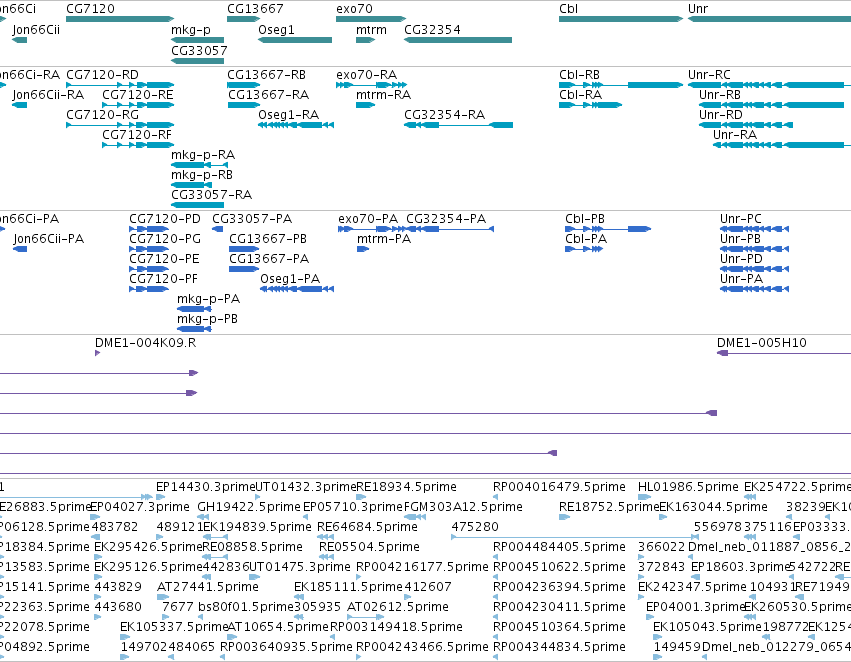Click EST RE18934.5prime
Viewport: 851px width, 662px height.
(361, 497)
